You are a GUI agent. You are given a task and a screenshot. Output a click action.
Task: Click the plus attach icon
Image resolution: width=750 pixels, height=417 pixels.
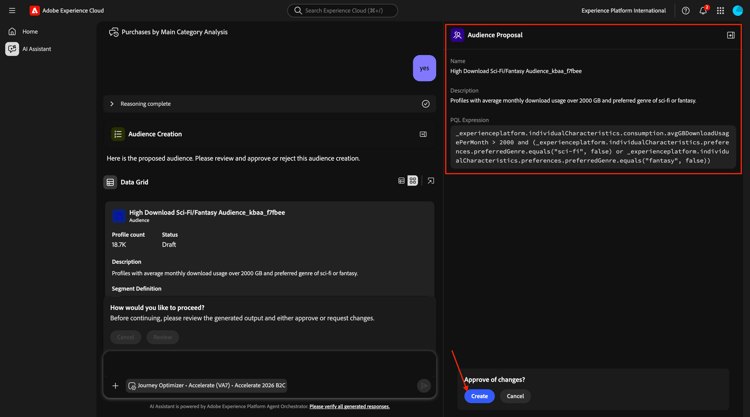tap(115, 385)
